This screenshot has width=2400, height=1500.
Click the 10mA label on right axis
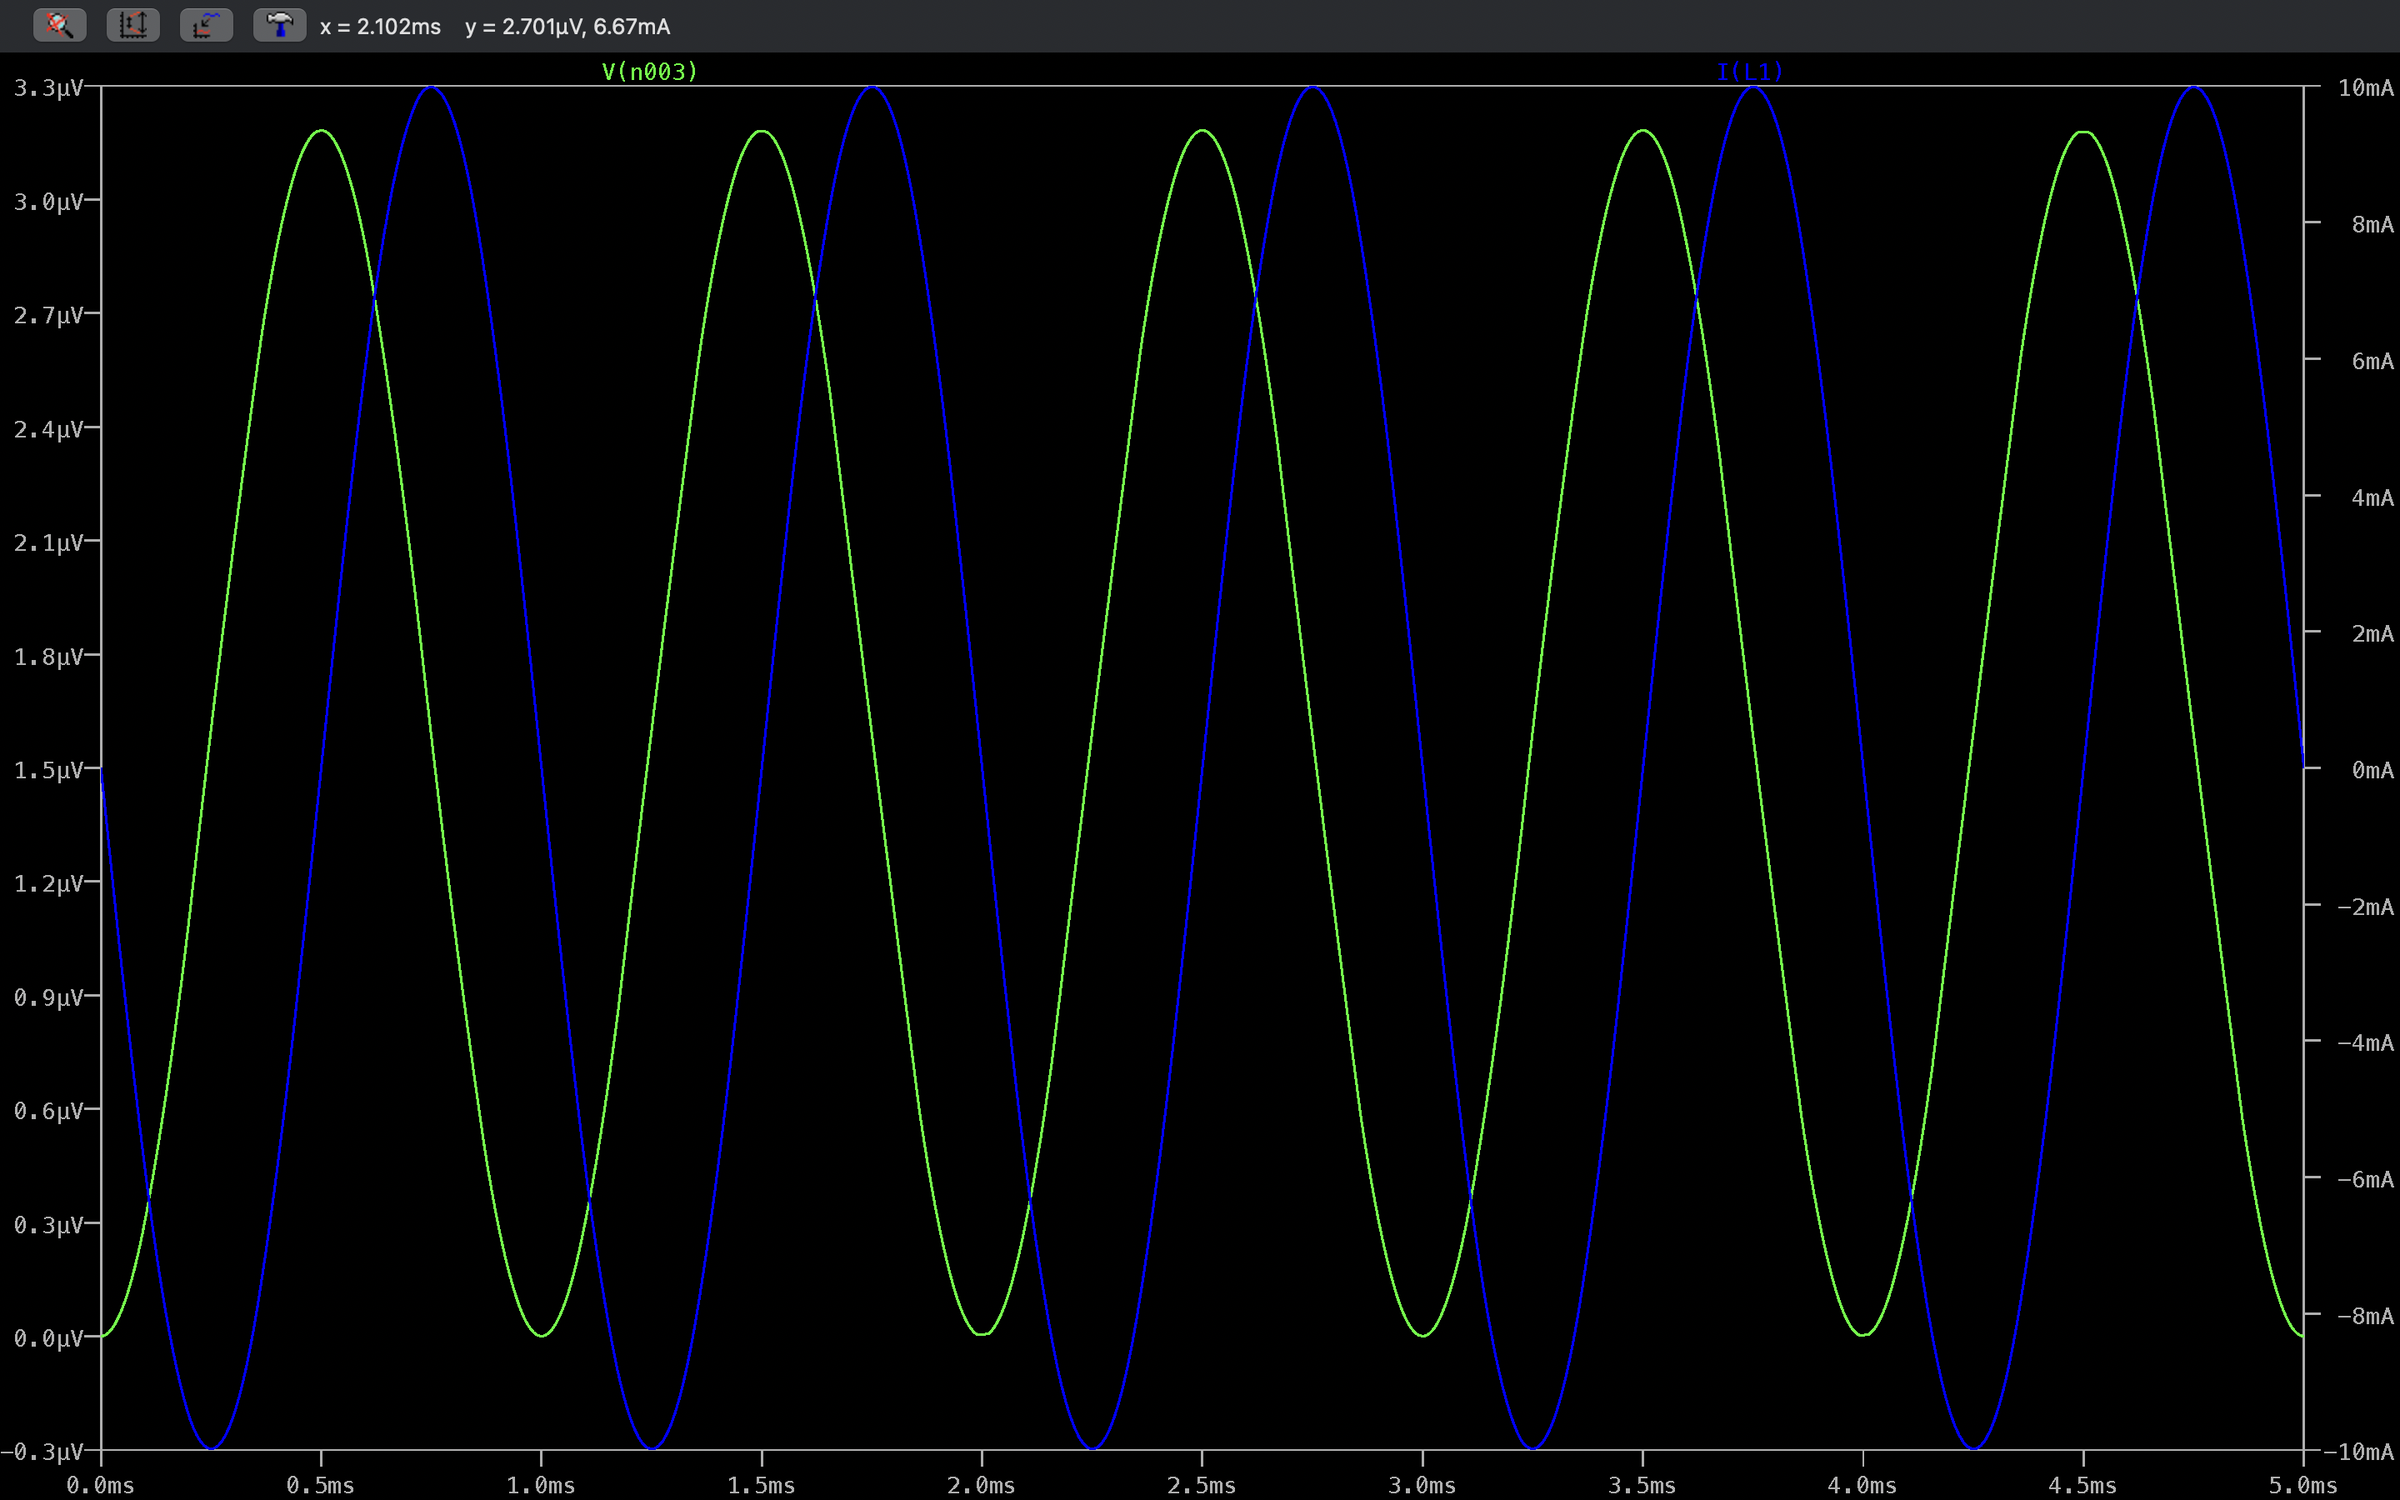click(2365, 88)
